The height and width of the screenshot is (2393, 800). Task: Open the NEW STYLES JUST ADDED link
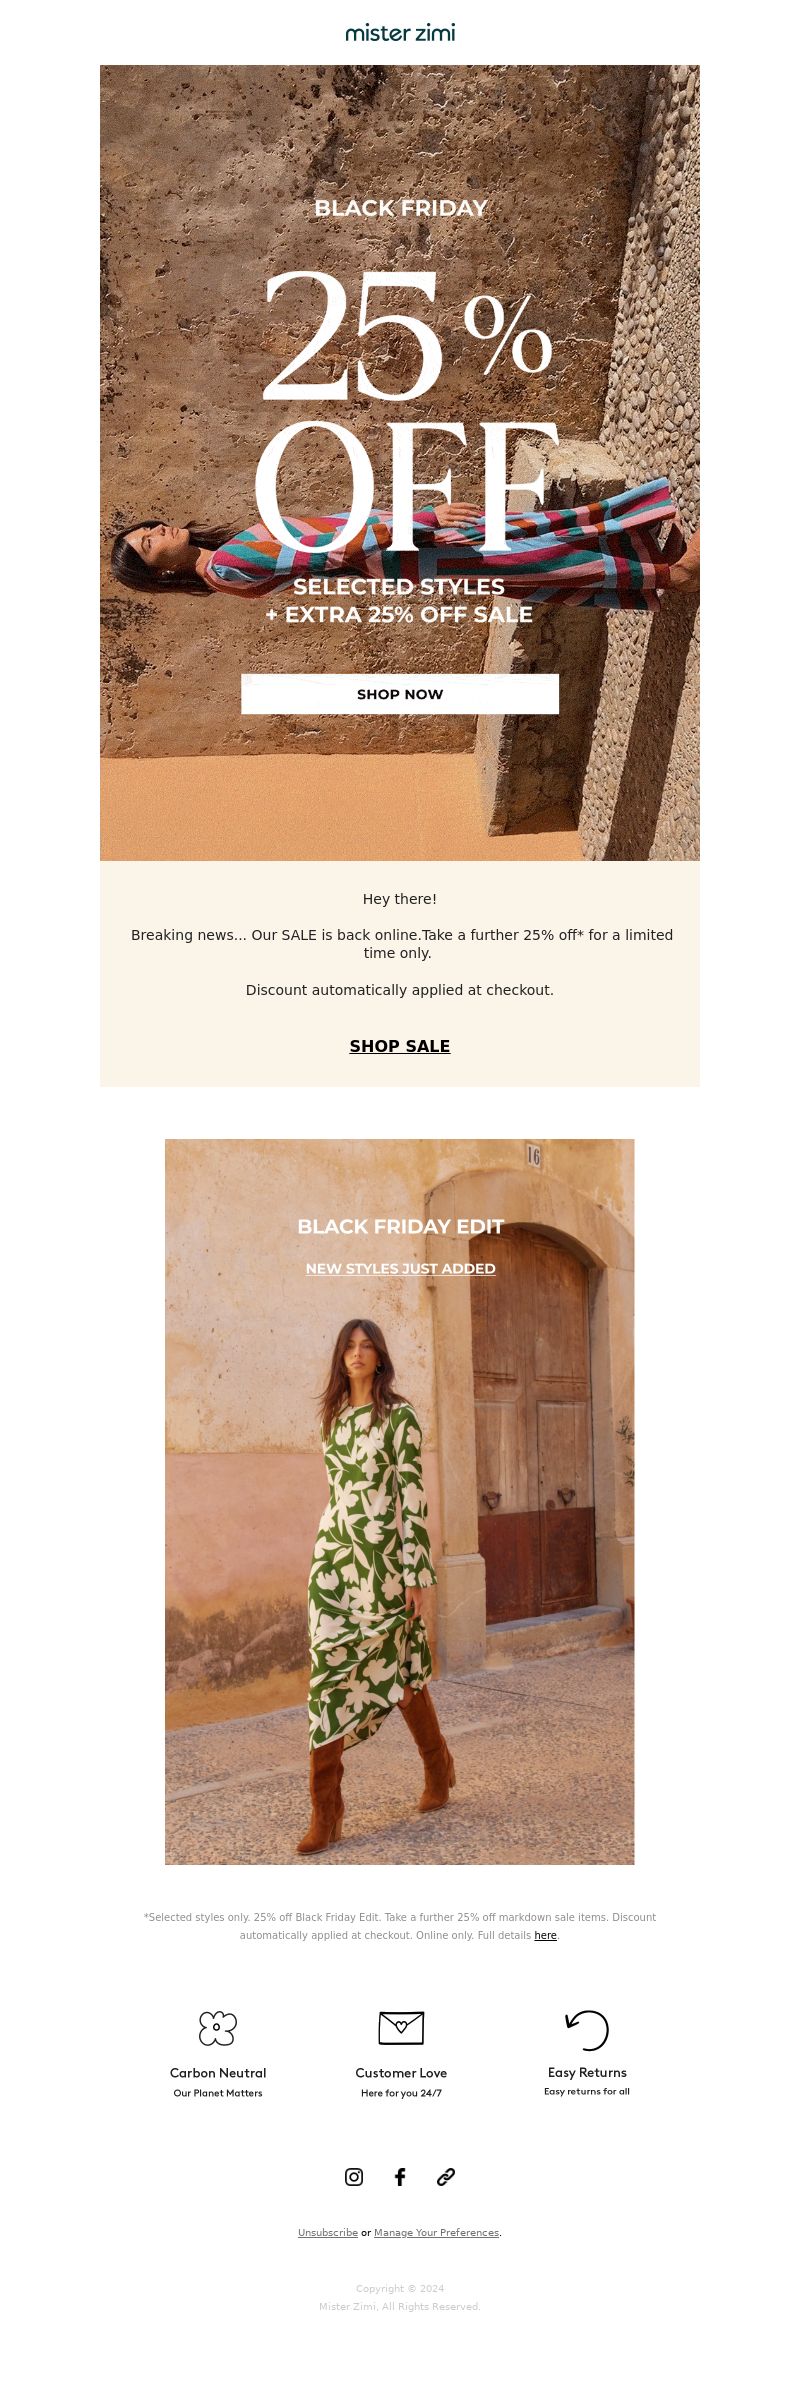pyautogui.click(x=400, y=1268)
